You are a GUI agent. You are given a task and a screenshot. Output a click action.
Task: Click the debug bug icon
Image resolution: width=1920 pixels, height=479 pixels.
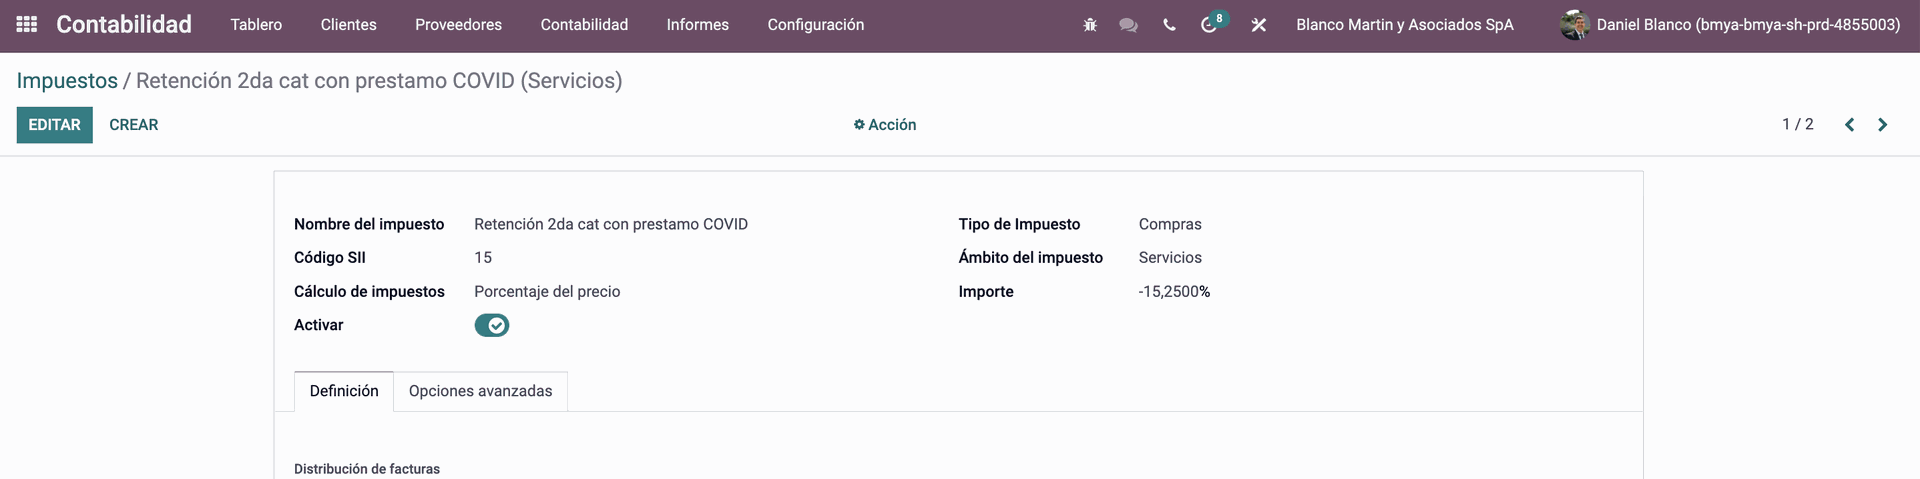click(1090, 25)
